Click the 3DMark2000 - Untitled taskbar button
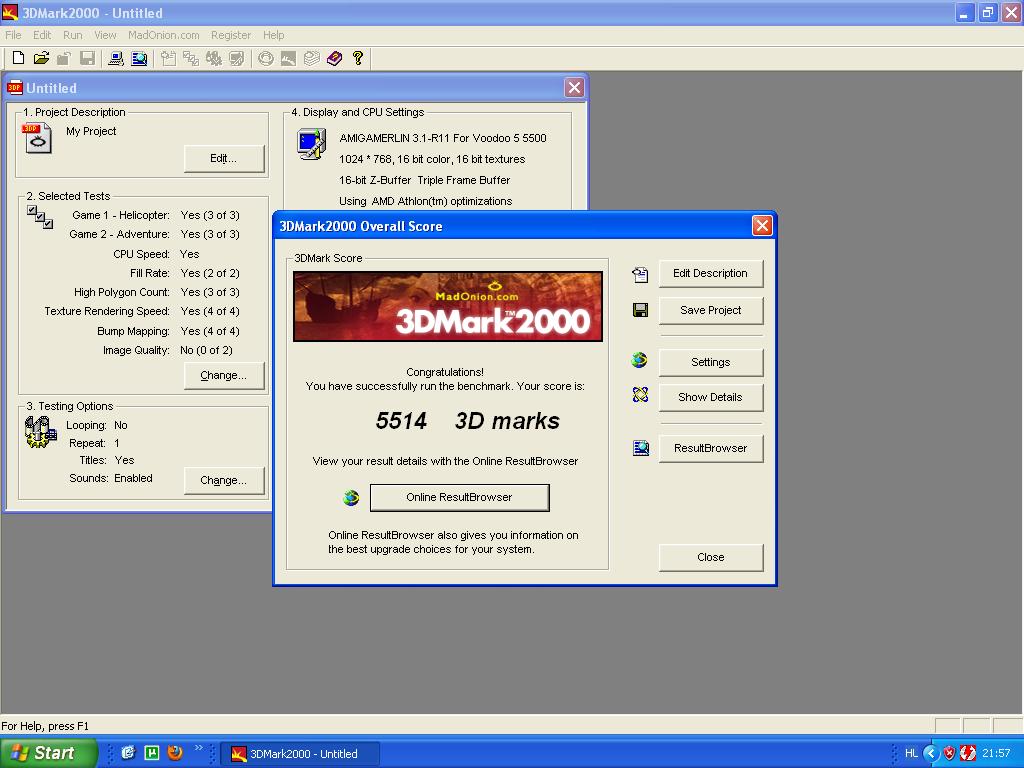Viewport: 1024px width, 768px height. click(x=298, y=754)
